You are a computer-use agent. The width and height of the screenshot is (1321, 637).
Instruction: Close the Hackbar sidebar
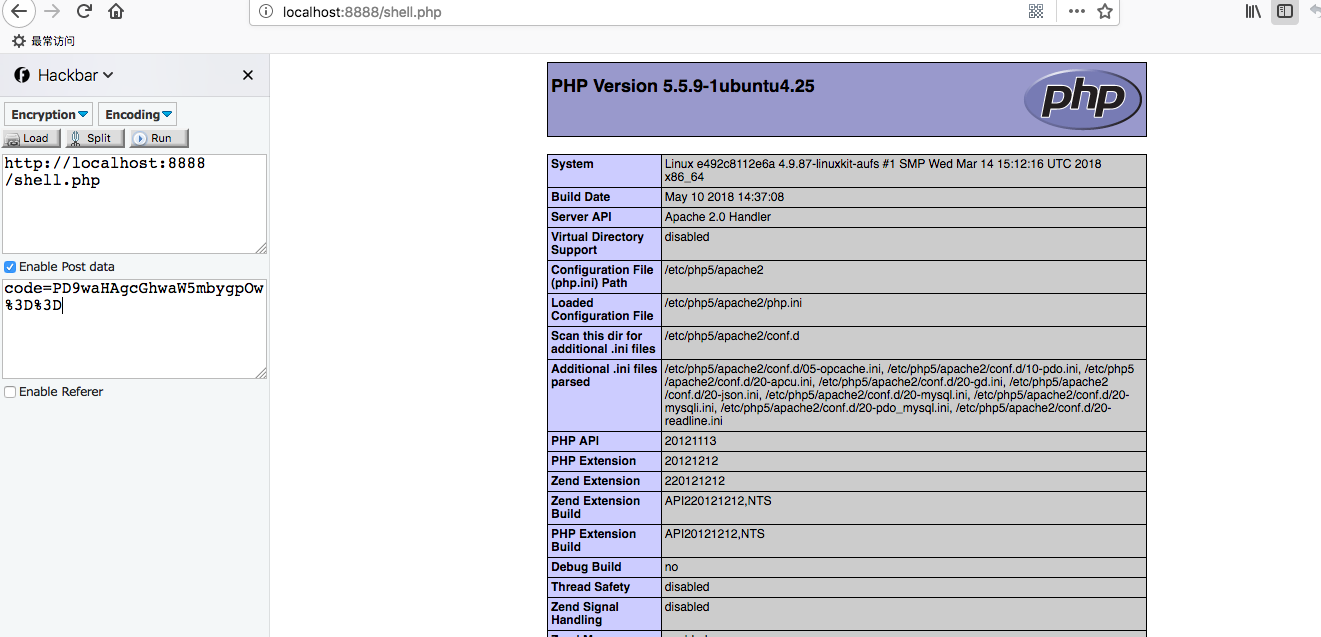coord(248,75)
